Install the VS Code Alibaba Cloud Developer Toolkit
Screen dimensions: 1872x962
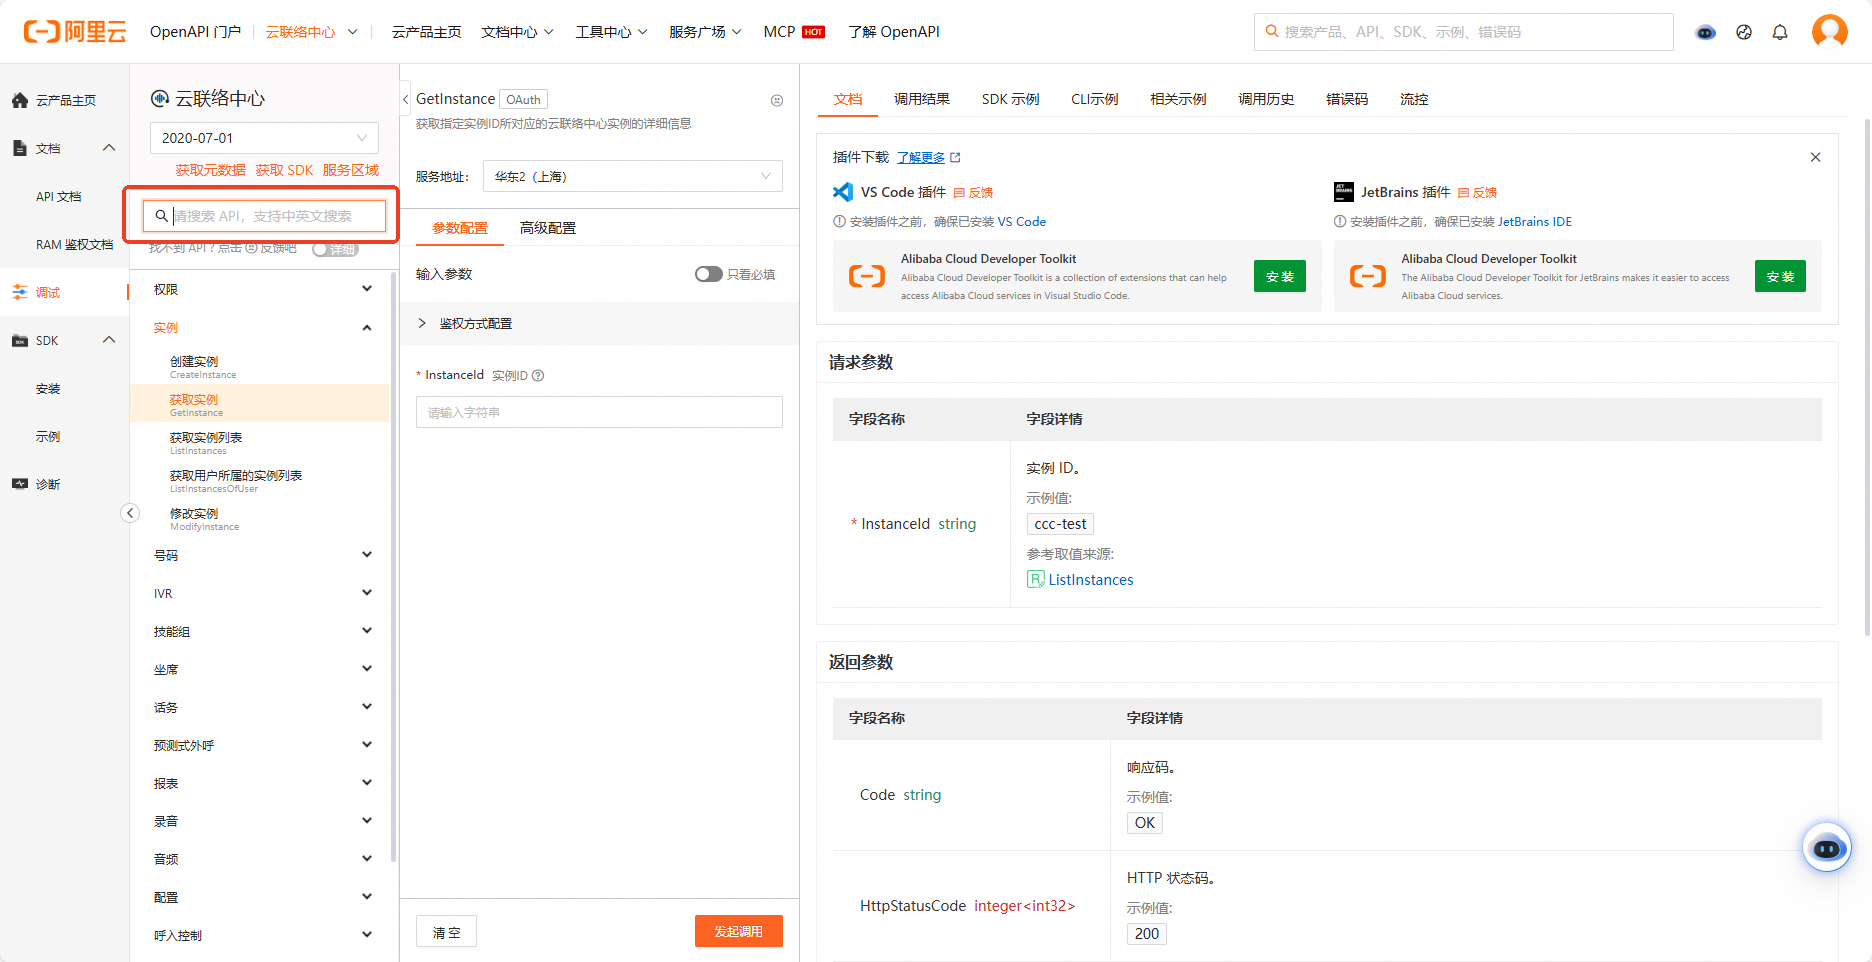[x=1280, y=276]
